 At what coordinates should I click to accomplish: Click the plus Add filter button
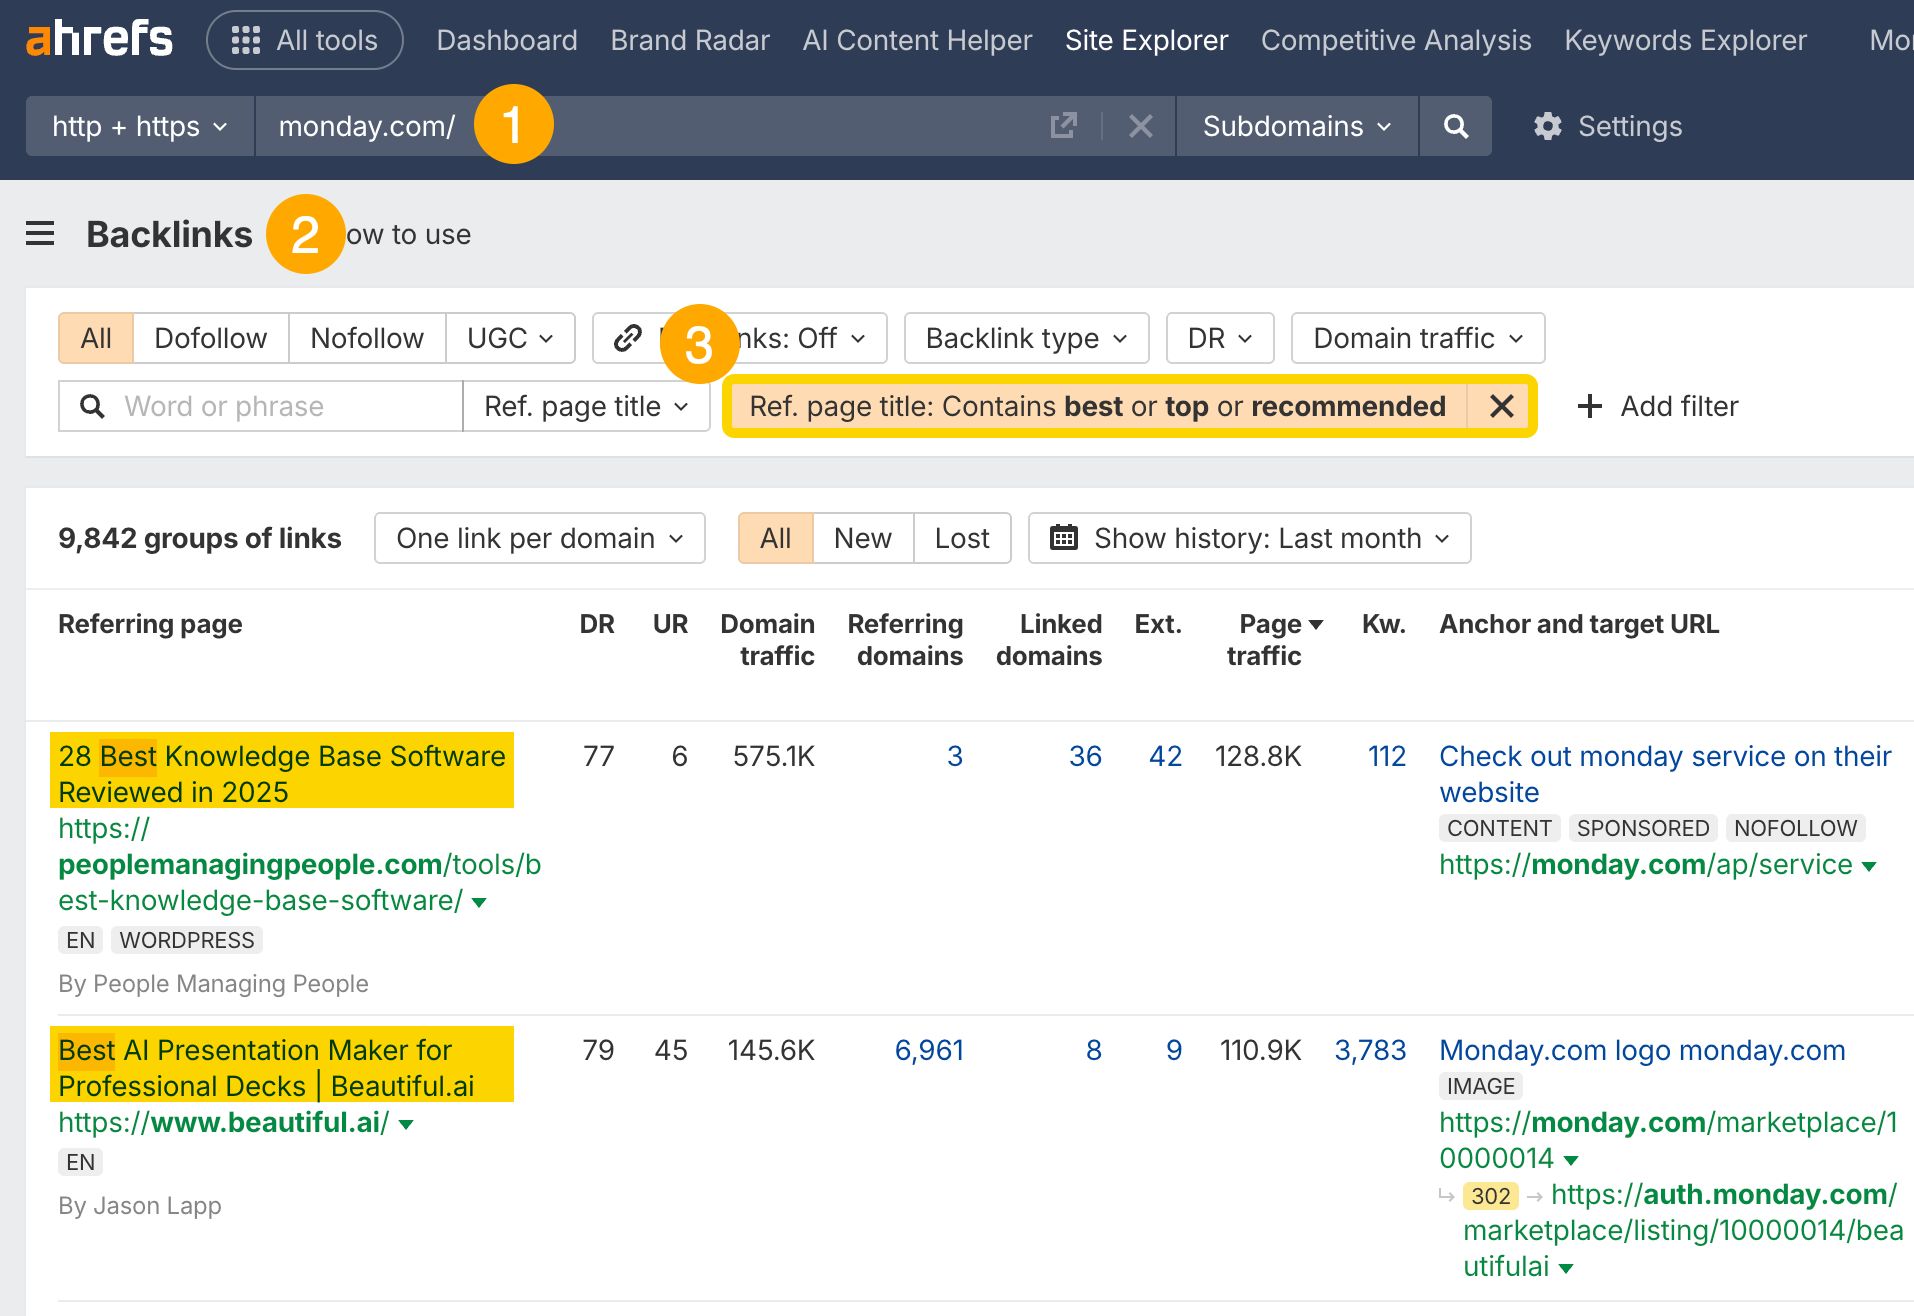coord(1657,406)
